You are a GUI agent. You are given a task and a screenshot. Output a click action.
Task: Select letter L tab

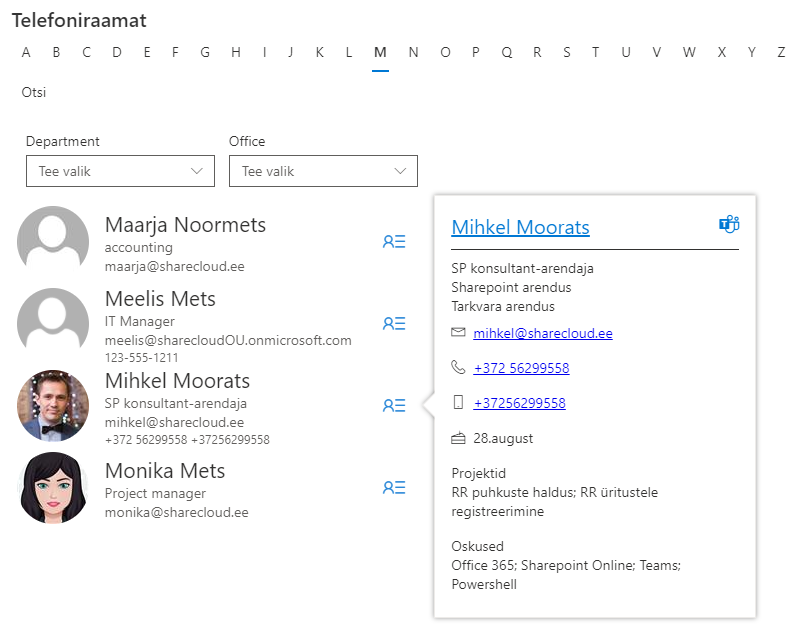click(x=349, y=52)
